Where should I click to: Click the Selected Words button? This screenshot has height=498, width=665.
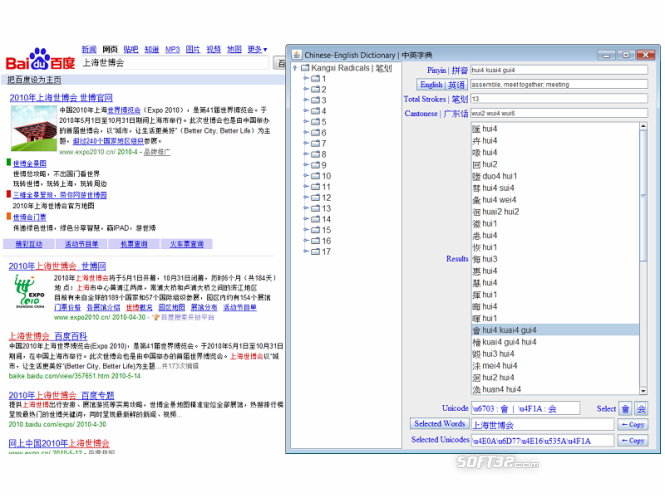(x=439, y=424)
